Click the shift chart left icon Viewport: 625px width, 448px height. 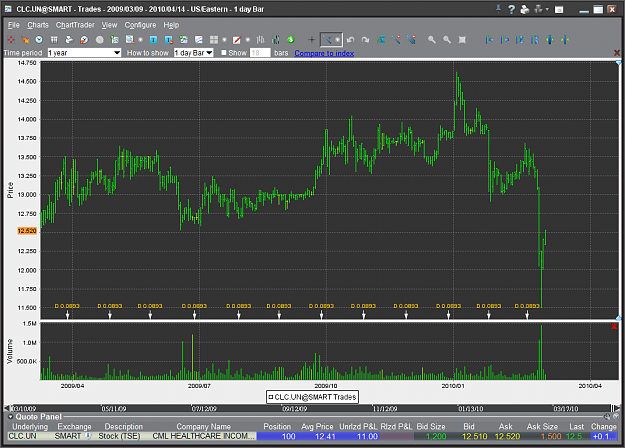click(489, 39)
